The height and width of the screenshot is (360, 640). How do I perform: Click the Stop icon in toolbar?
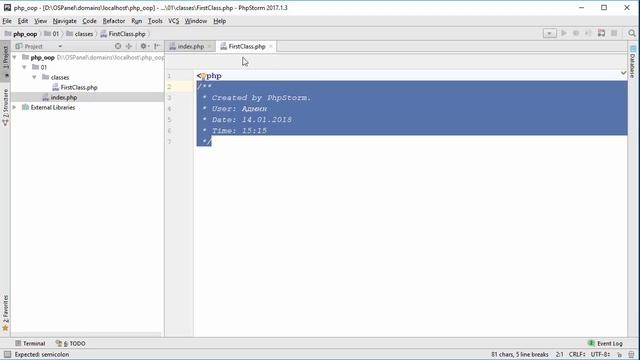(614, 33)
